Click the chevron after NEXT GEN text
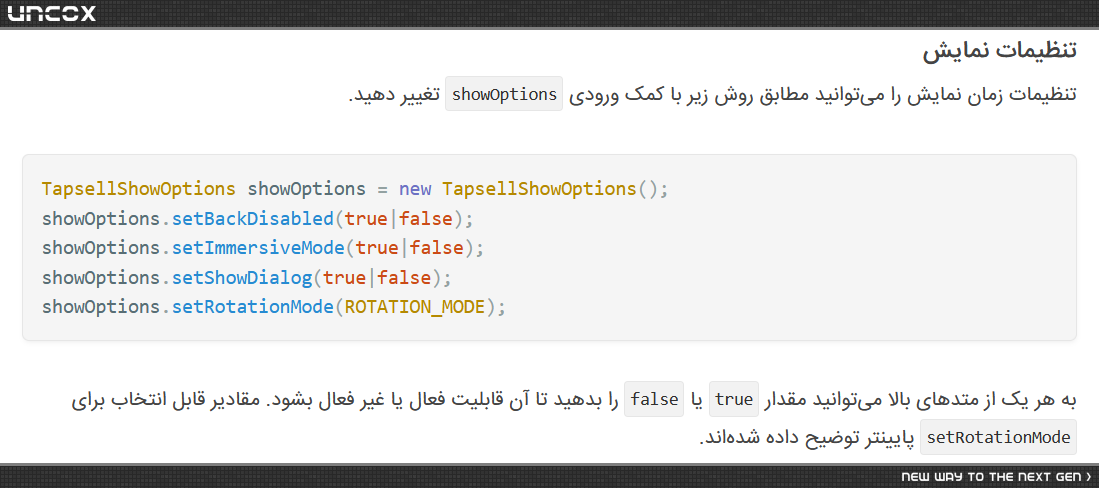The height and width of the screenshot is (488, 1099). [1088, 477]
